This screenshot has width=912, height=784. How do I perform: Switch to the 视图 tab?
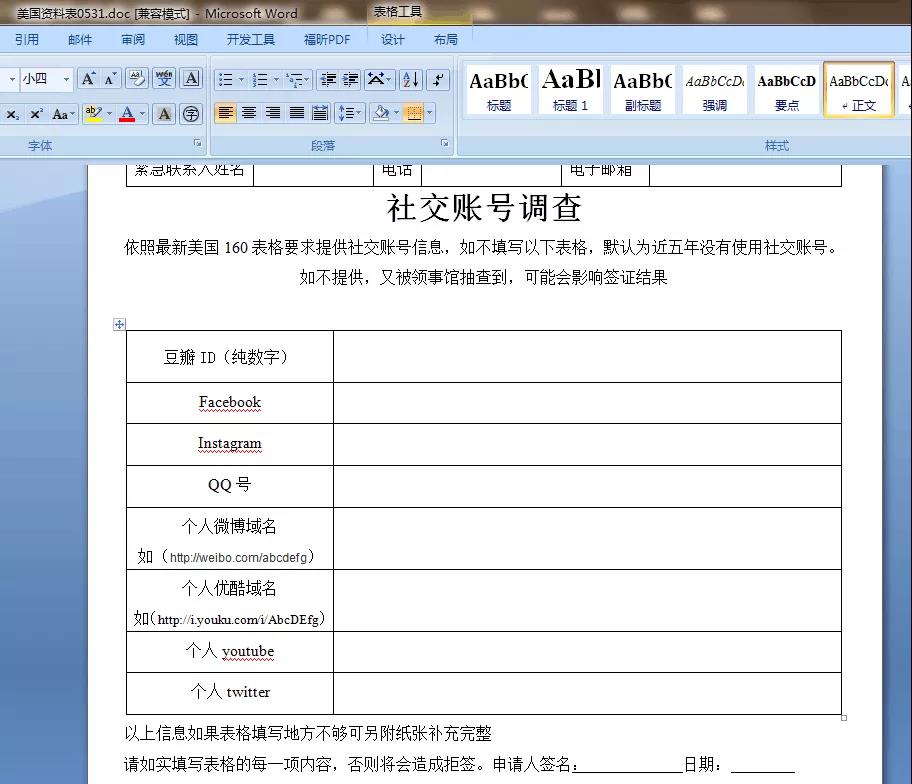tap(186, 40)
